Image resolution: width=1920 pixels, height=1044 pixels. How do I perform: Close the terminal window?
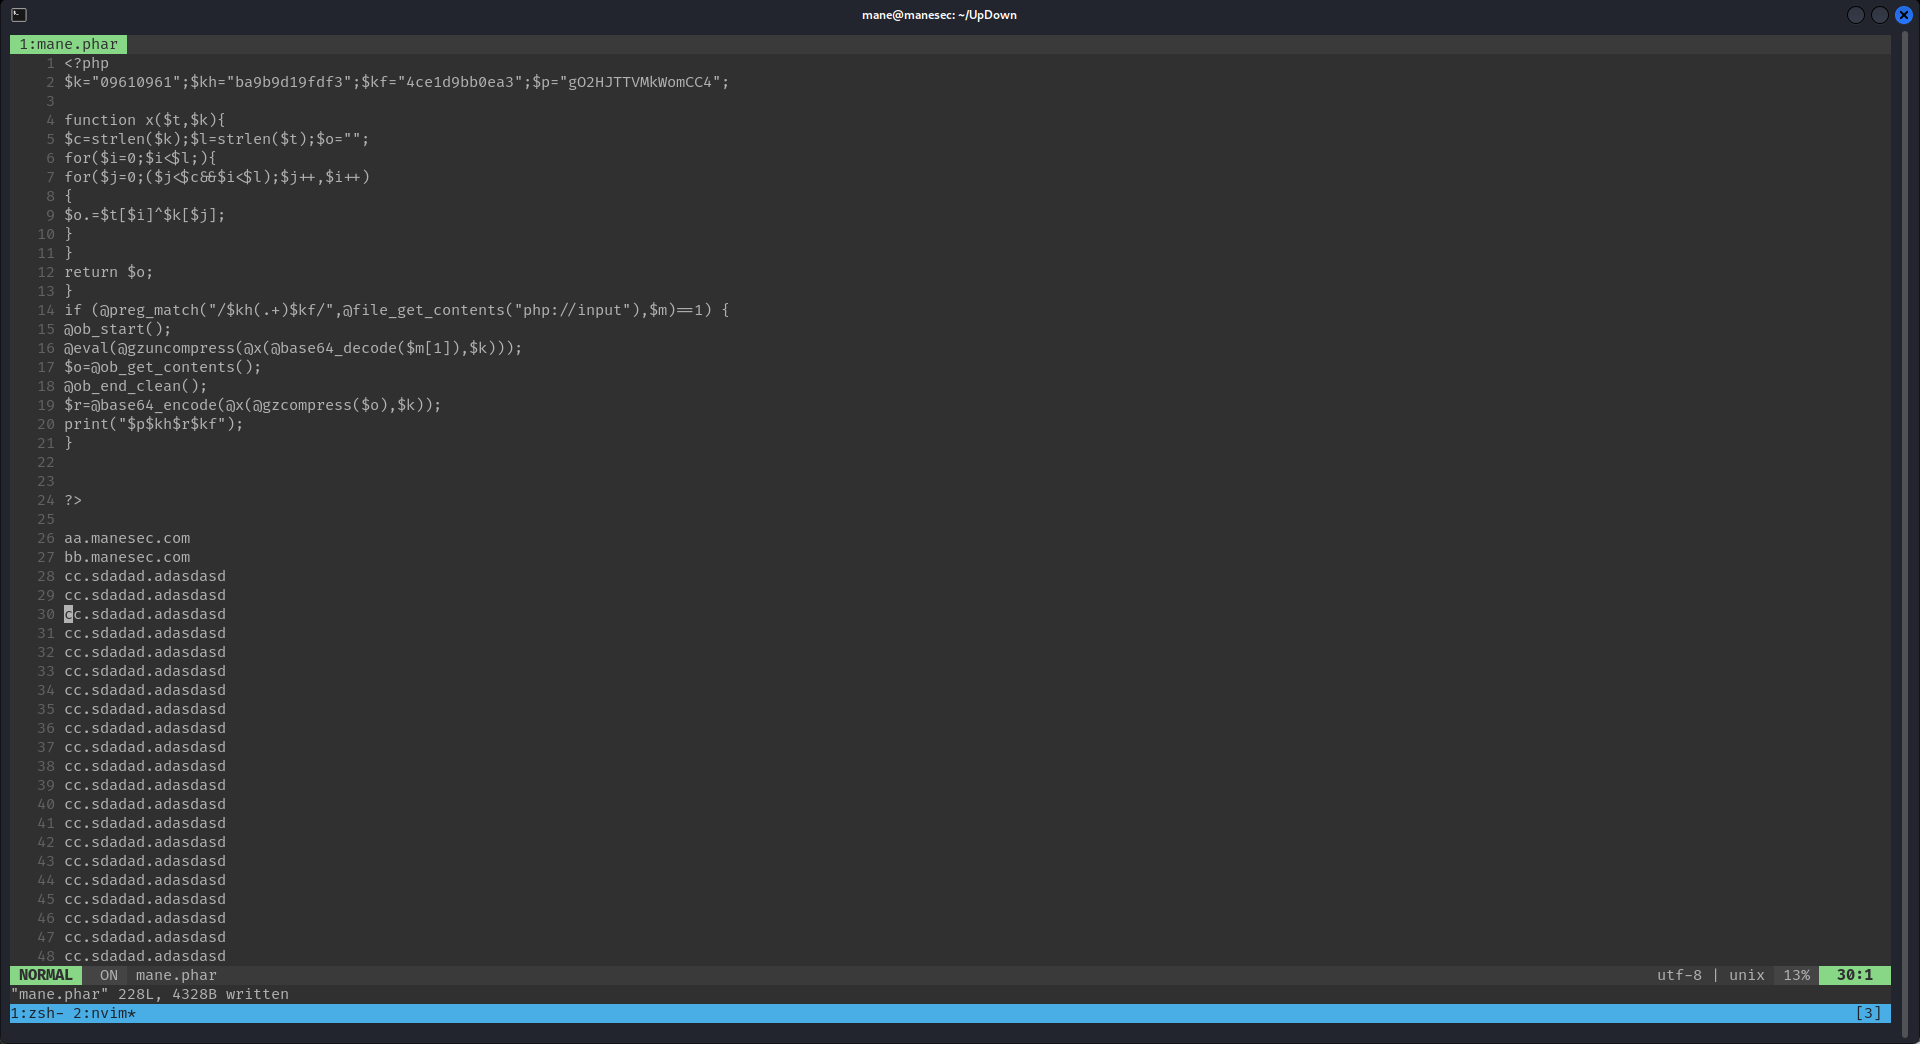coord(1904,15)
